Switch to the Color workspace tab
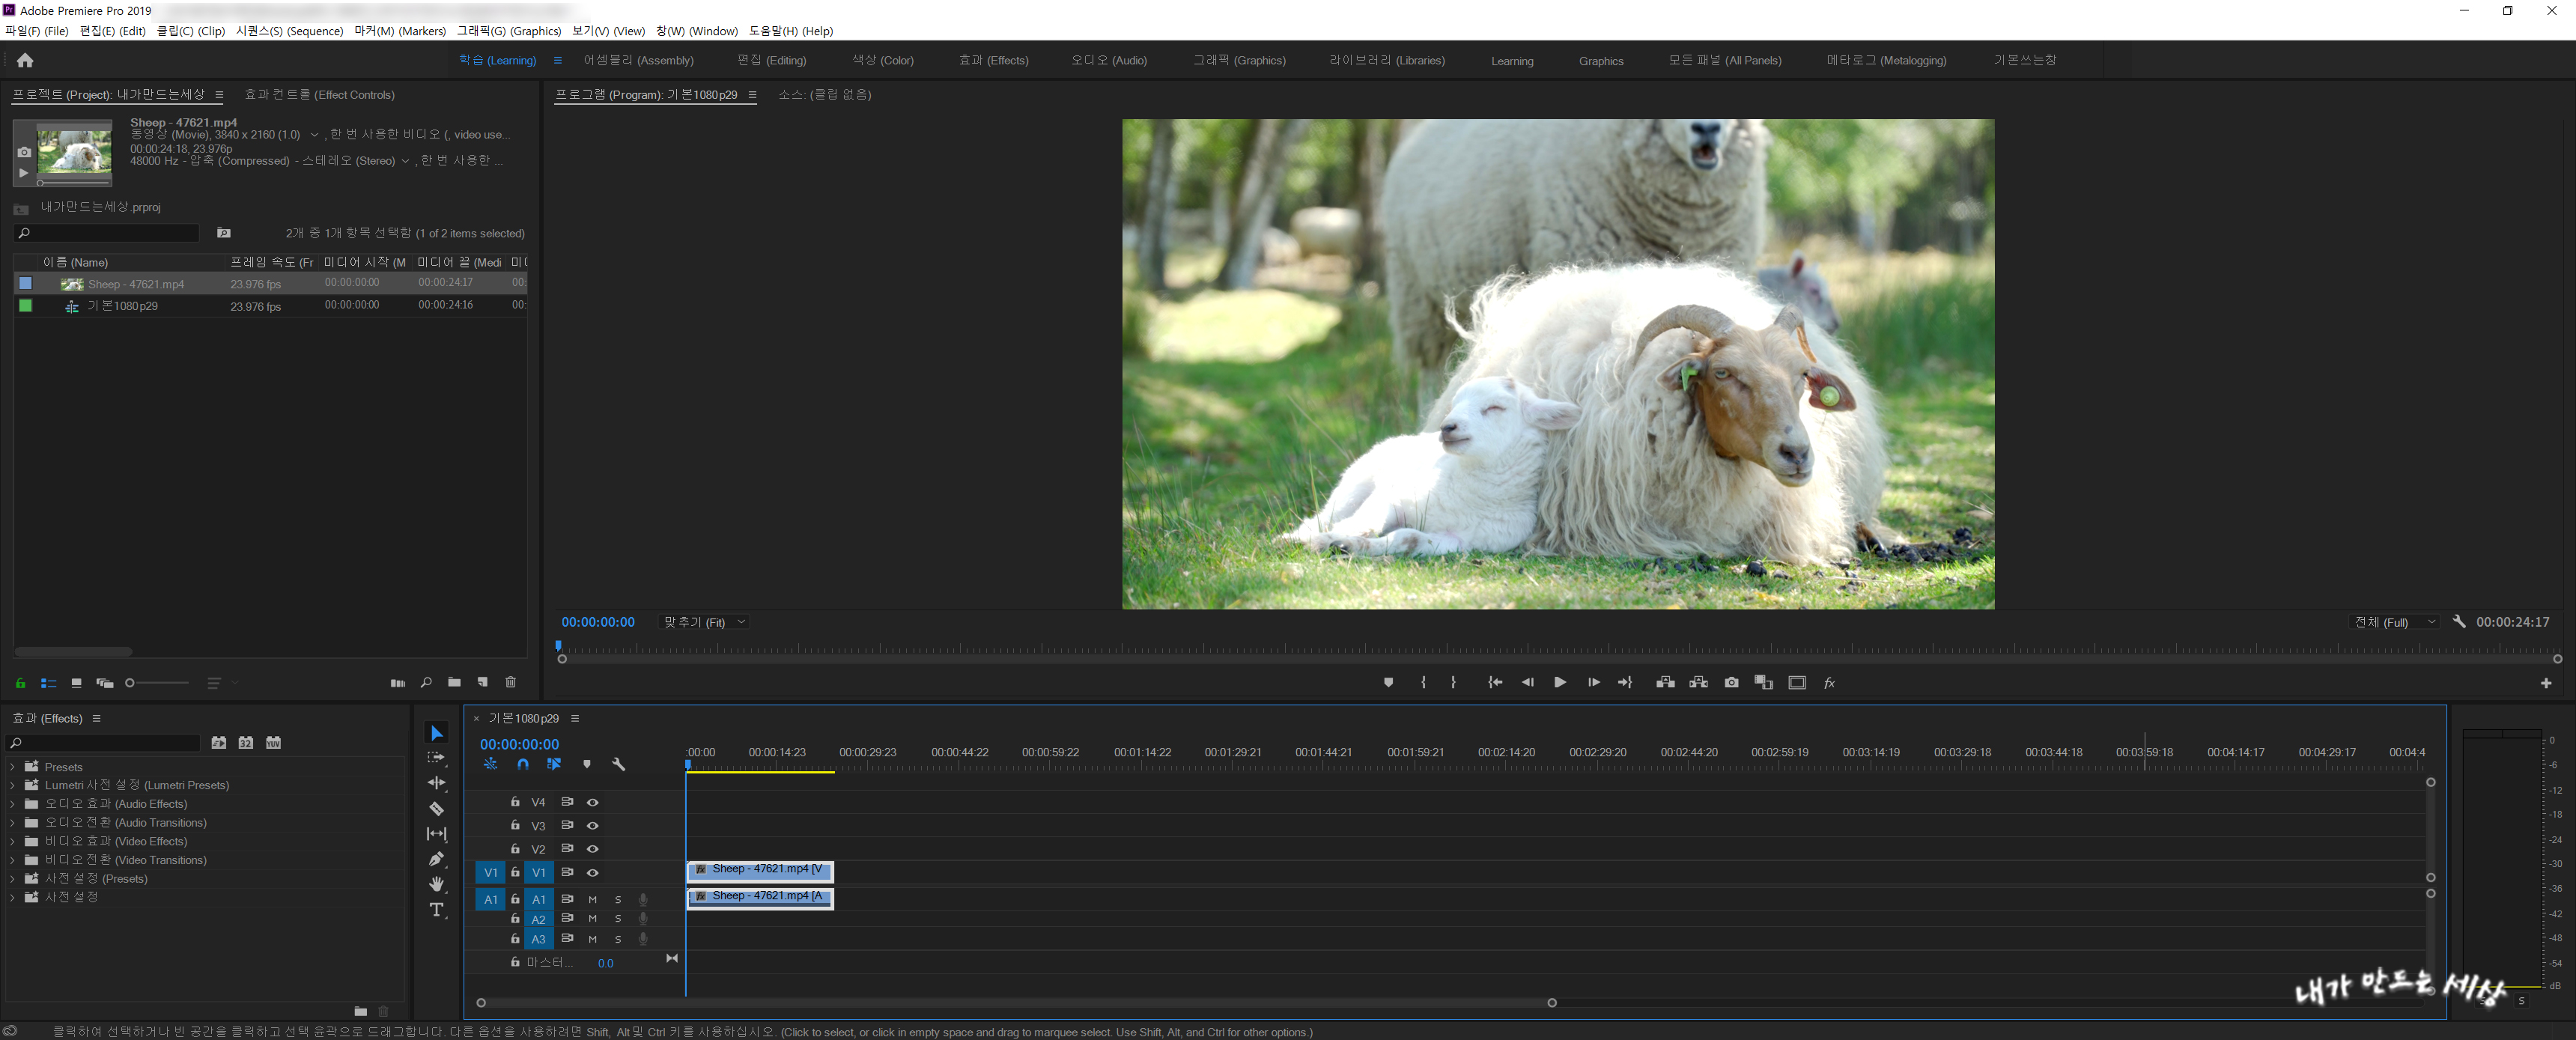 point(882,61)
